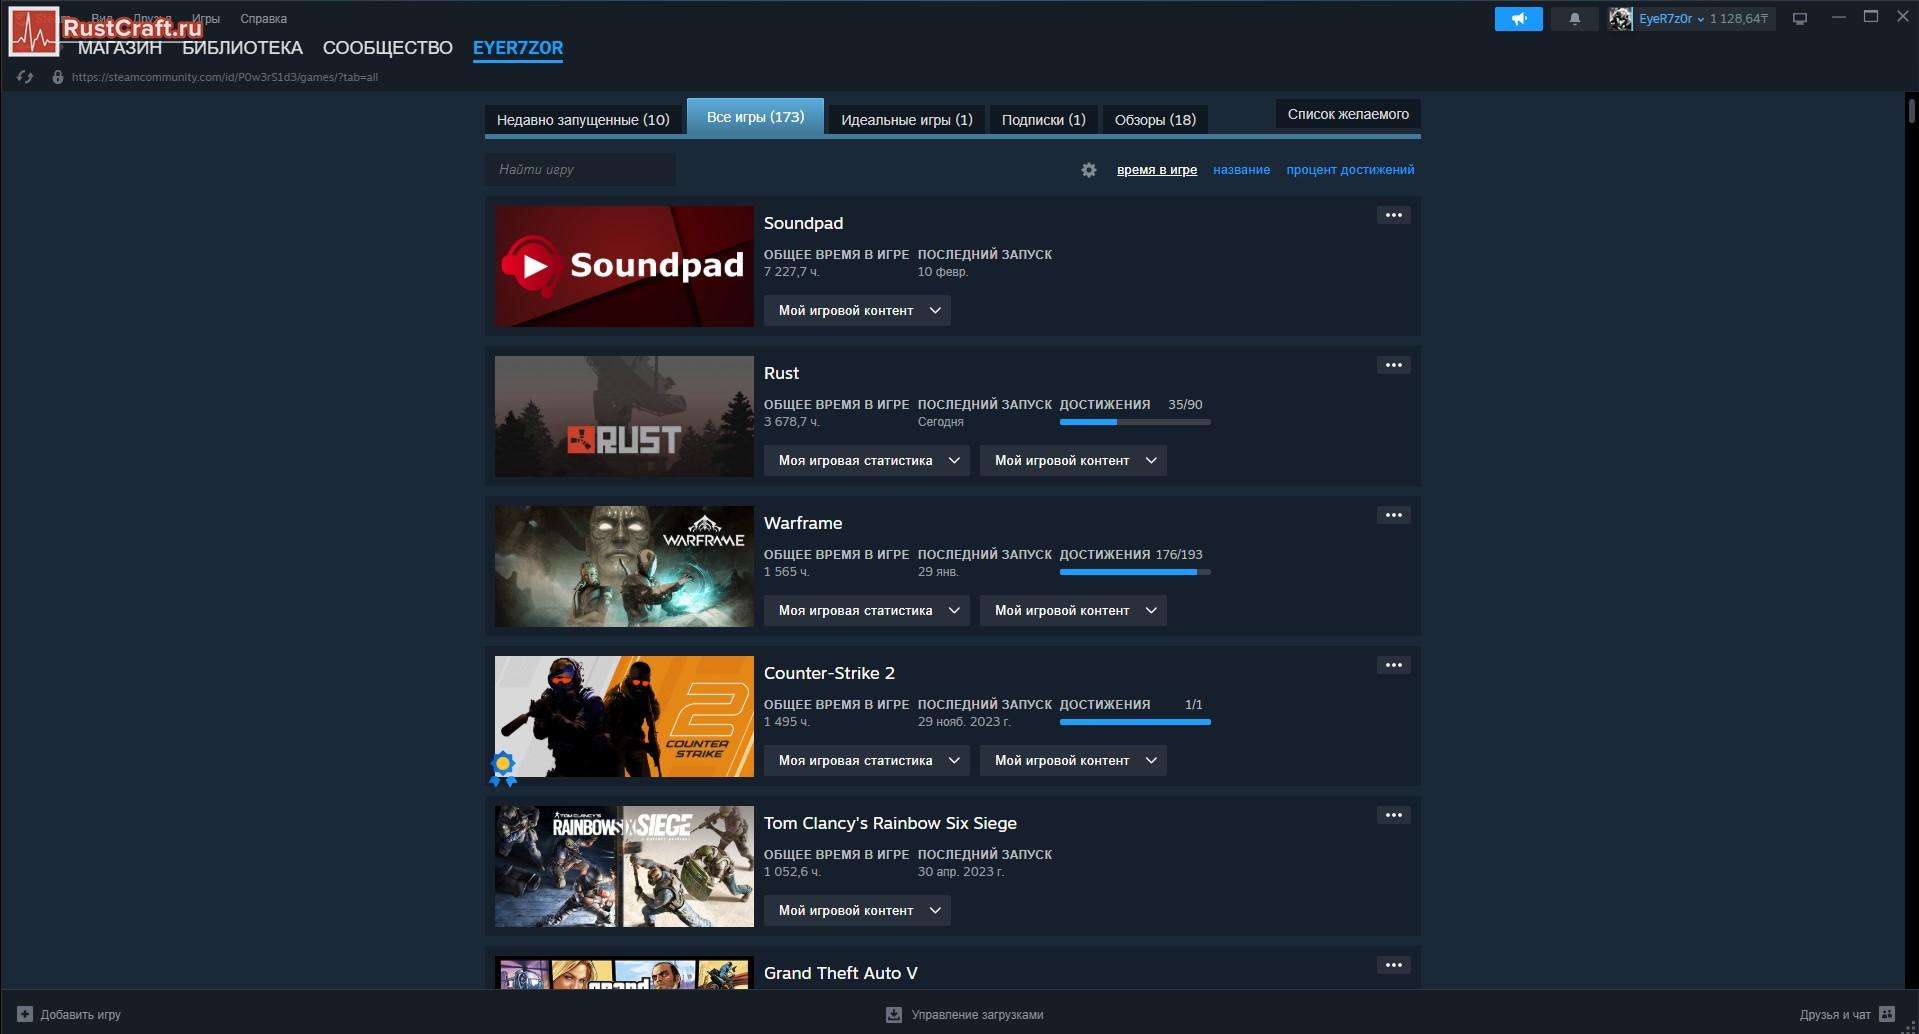Expand Rainbow Six Siege game content dropdown
Viewport: 1919px width, 1034px height.
(x=857, y=910)
